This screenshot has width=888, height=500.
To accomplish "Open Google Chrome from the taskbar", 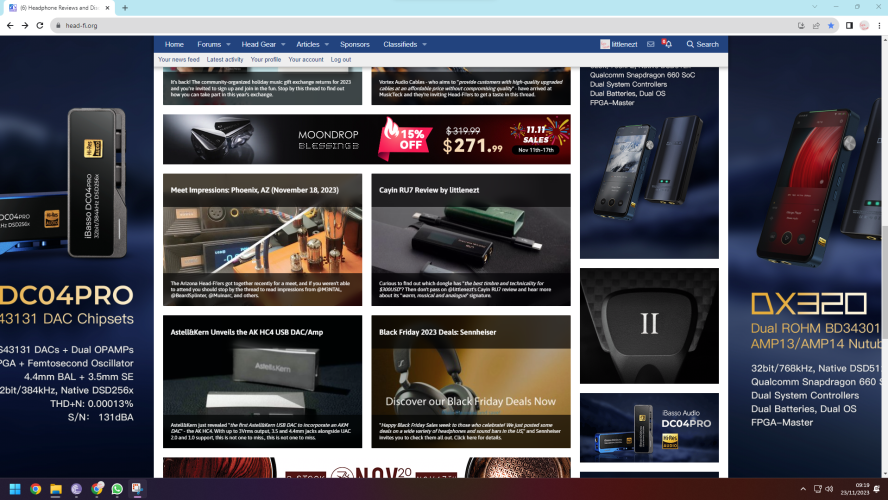I will point(36,489).
